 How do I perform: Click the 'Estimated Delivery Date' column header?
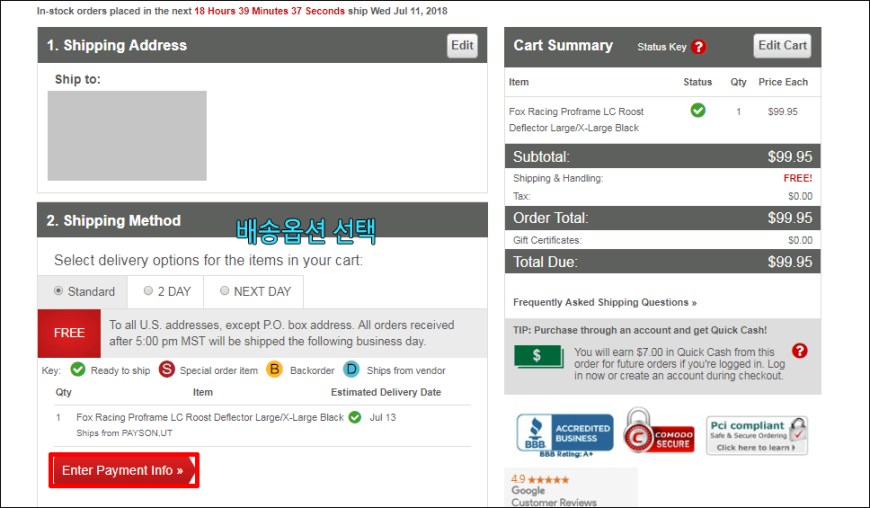pos(386,392)
